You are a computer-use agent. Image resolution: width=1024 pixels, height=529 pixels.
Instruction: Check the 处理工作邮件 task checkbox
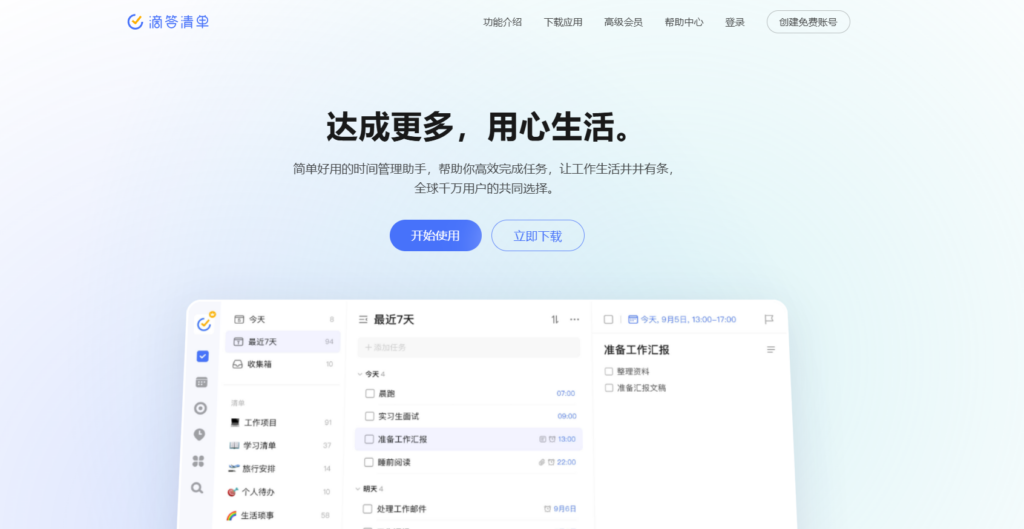pos(367,509)
